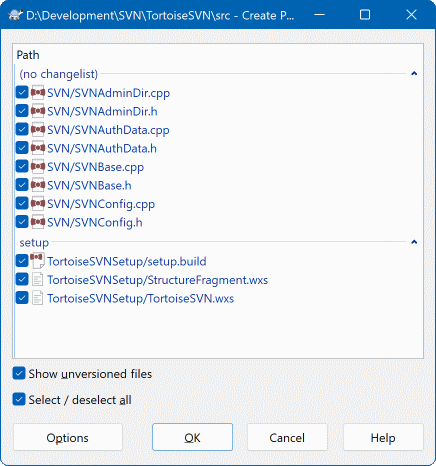The height and width of the screenshot is (466, 436).
Task: Select the TortoiseSVNSetup/TortoiseSVN.wxs file name
Action: click(x=140, y=298)
